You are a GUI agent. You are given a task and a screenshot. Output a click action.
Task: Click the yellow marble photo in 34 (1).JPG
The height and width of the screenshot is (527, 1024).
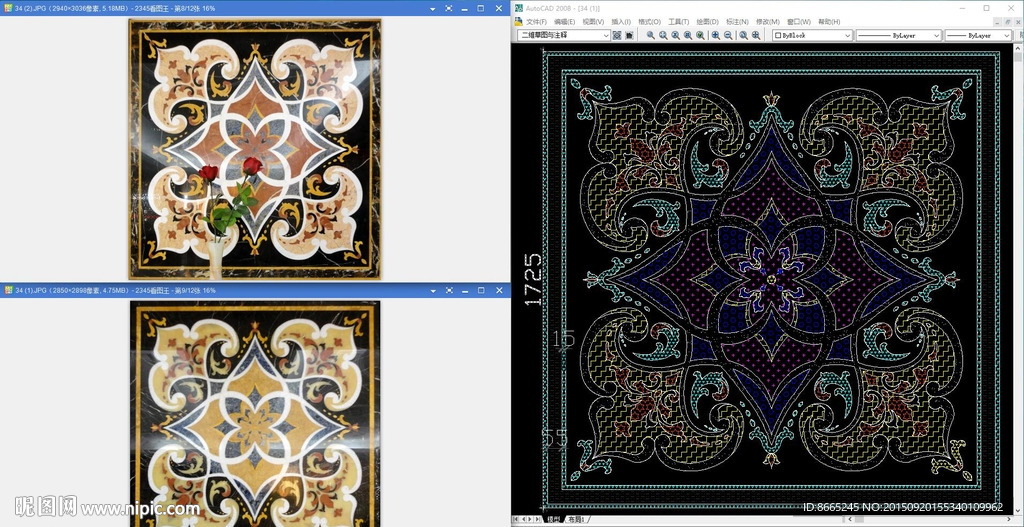click(255, 413)
